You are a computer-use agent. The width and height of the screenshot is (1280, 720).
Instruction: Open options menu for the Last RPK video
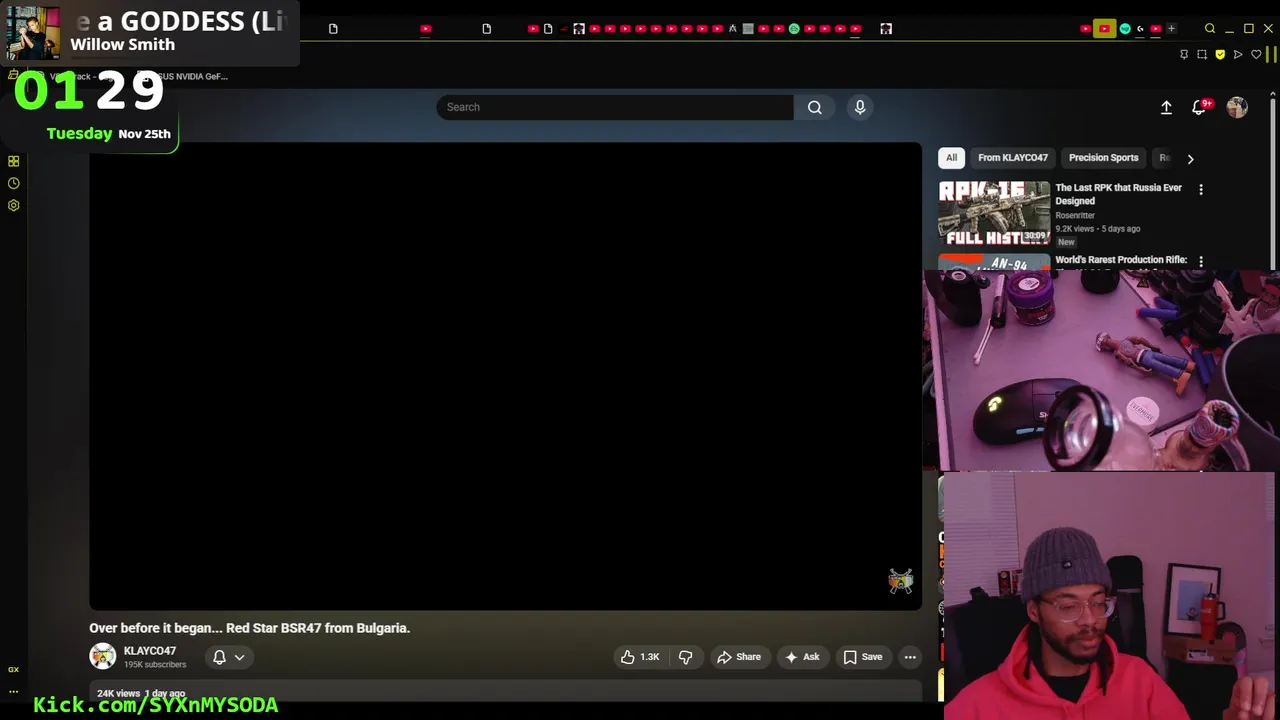click(x=1201, y=189)
